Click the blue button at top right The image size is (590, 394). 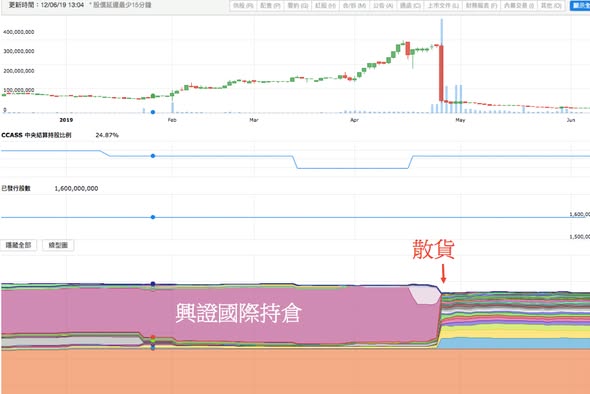(580, 5)
